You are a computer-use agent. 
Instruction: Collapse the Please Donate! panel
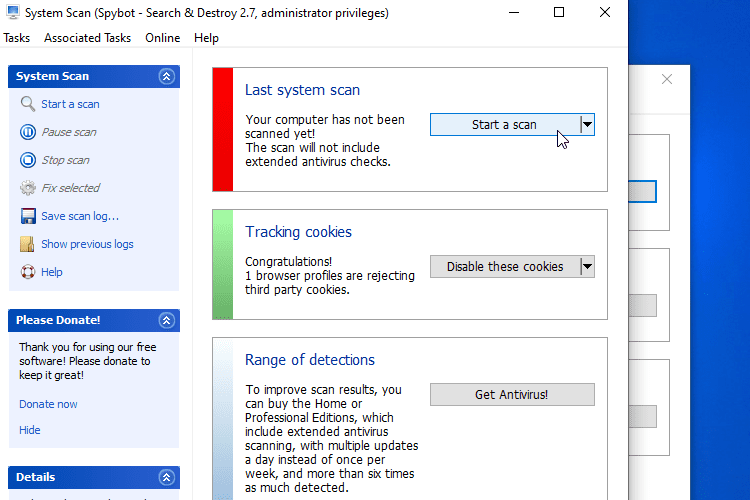point(166,320)
